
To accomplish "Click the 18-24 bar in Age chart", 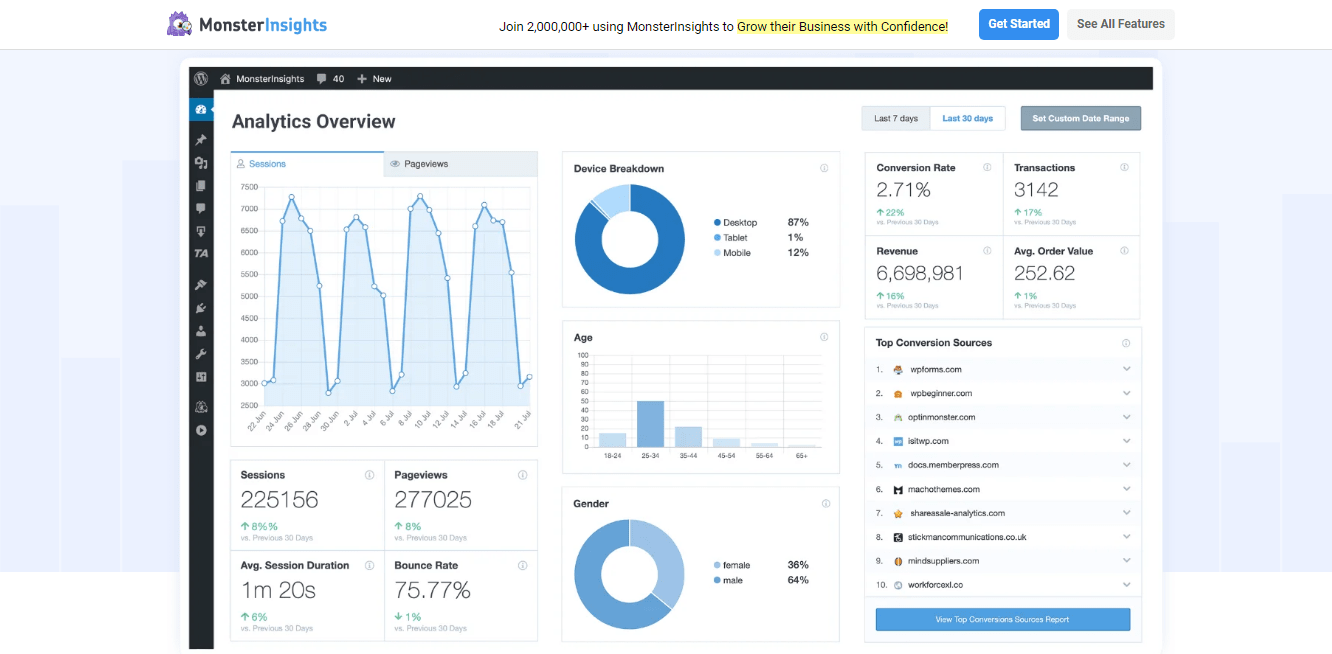I will click(x=612, y=440).
